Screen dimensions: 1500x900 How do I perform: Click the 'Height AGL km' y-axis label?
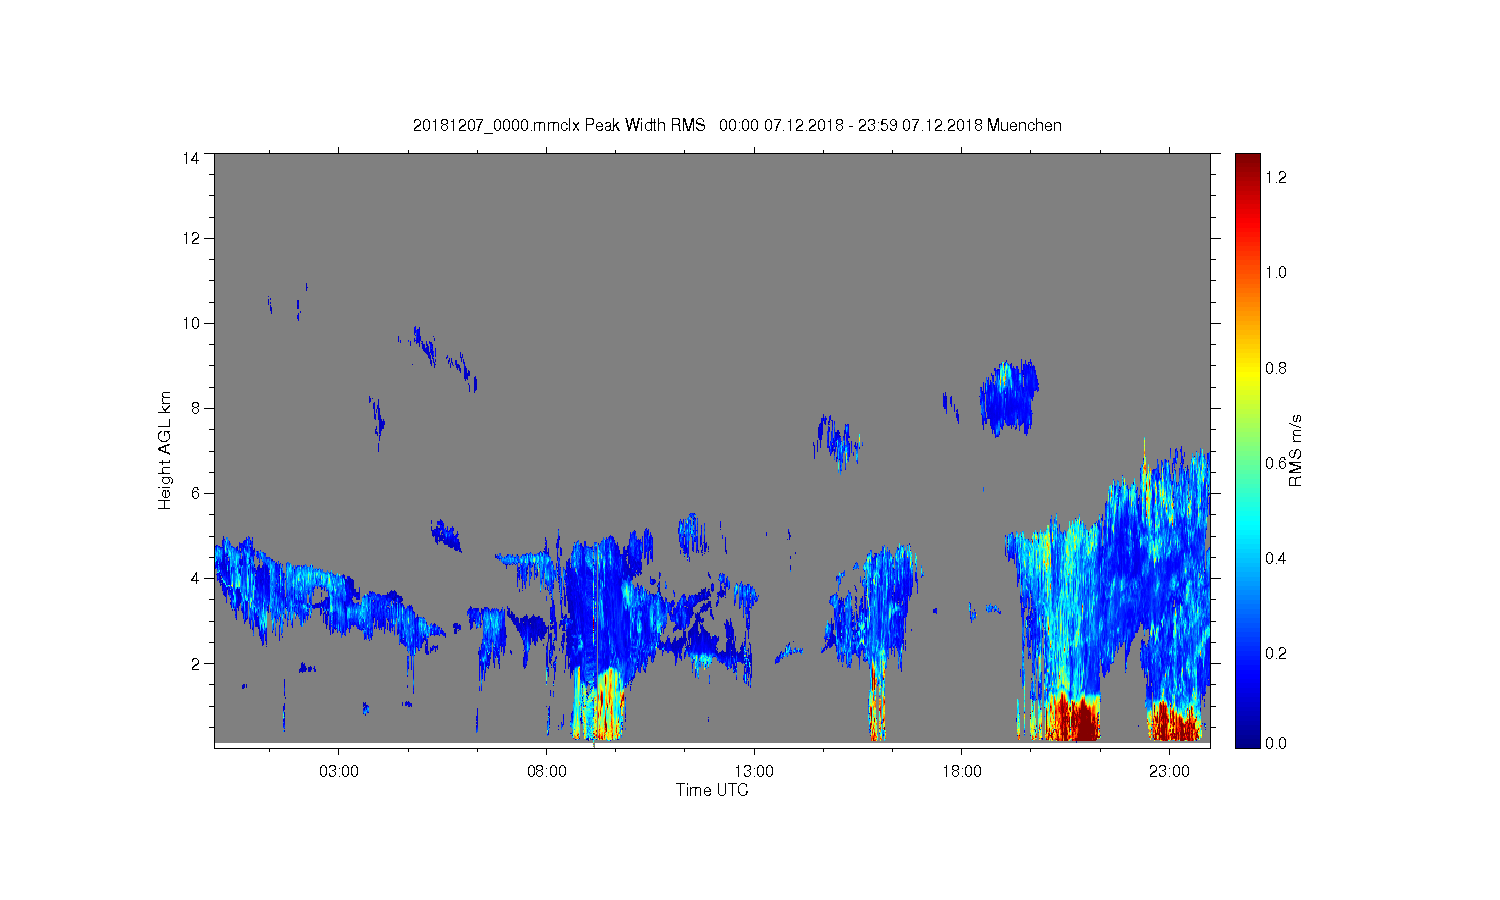pyautogui.click(x=165, y=450)
